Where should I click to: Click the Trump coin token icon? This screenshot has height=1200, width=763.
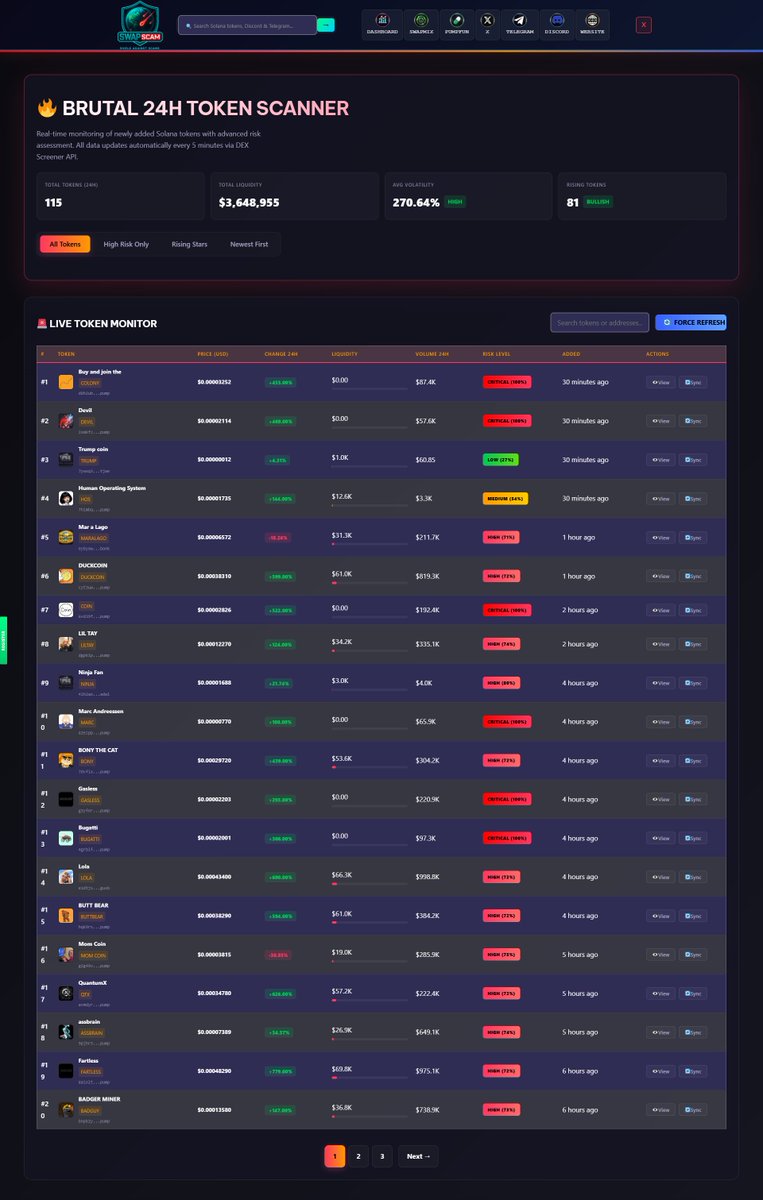click(66, 460)
